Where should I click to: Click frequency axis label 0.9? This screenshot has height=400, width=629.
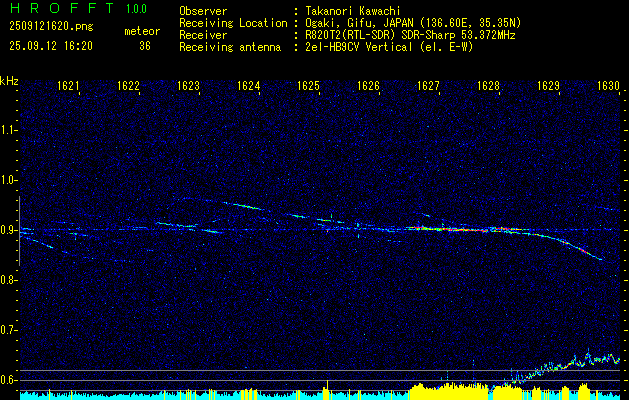click(9, 230)
